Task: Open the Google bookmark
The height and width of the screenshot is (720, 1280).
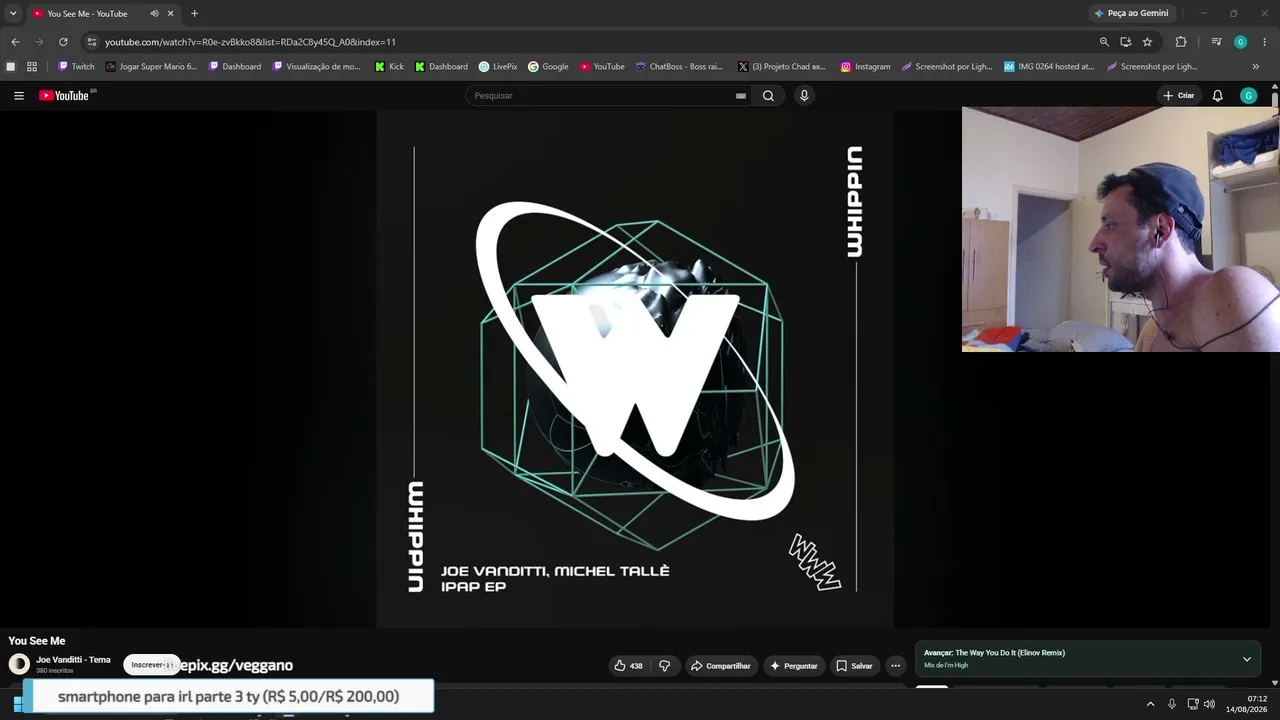Action: tap(548, 67)
